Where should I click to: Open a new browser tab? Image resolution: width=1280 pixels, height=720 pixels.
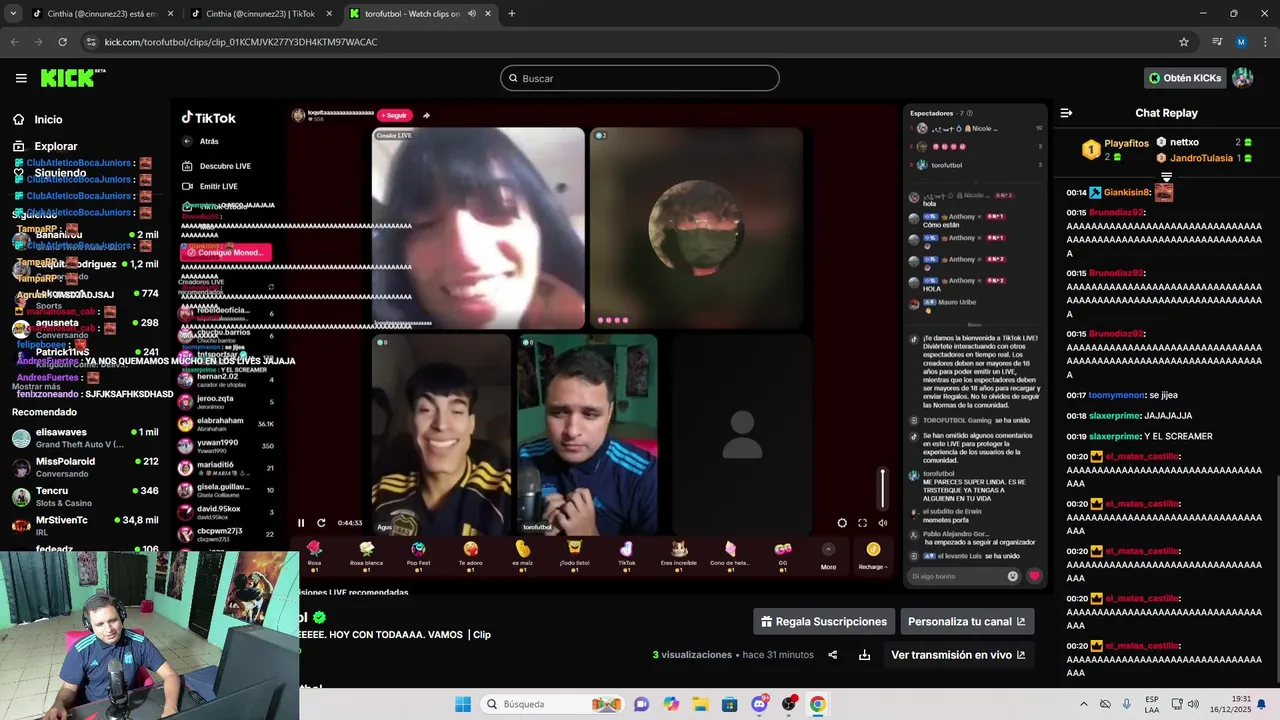tap(512, 14)
